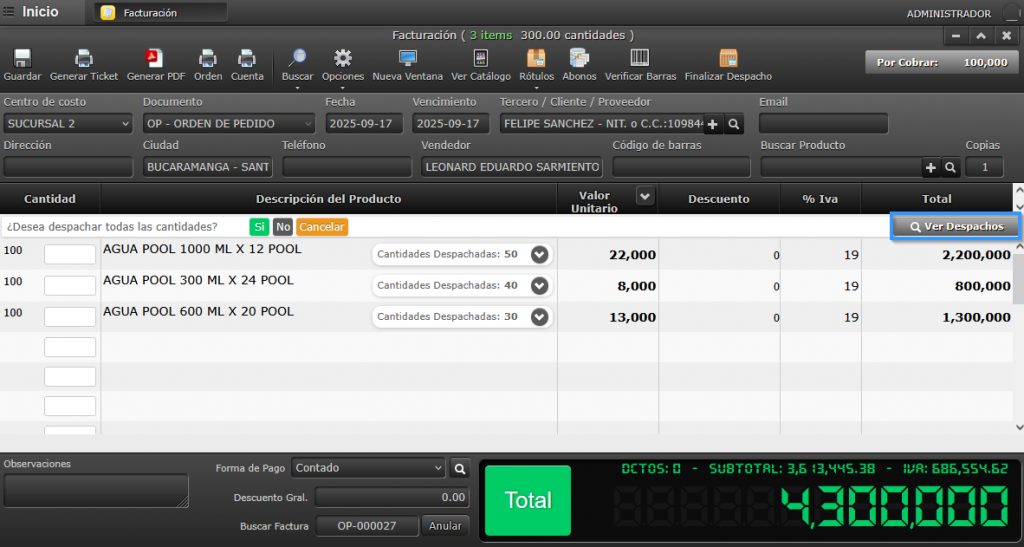The height and width of the screenshot is (547, 1024).
Task: Expand the Centro de costo dropdown
Action: pos(68,124)
